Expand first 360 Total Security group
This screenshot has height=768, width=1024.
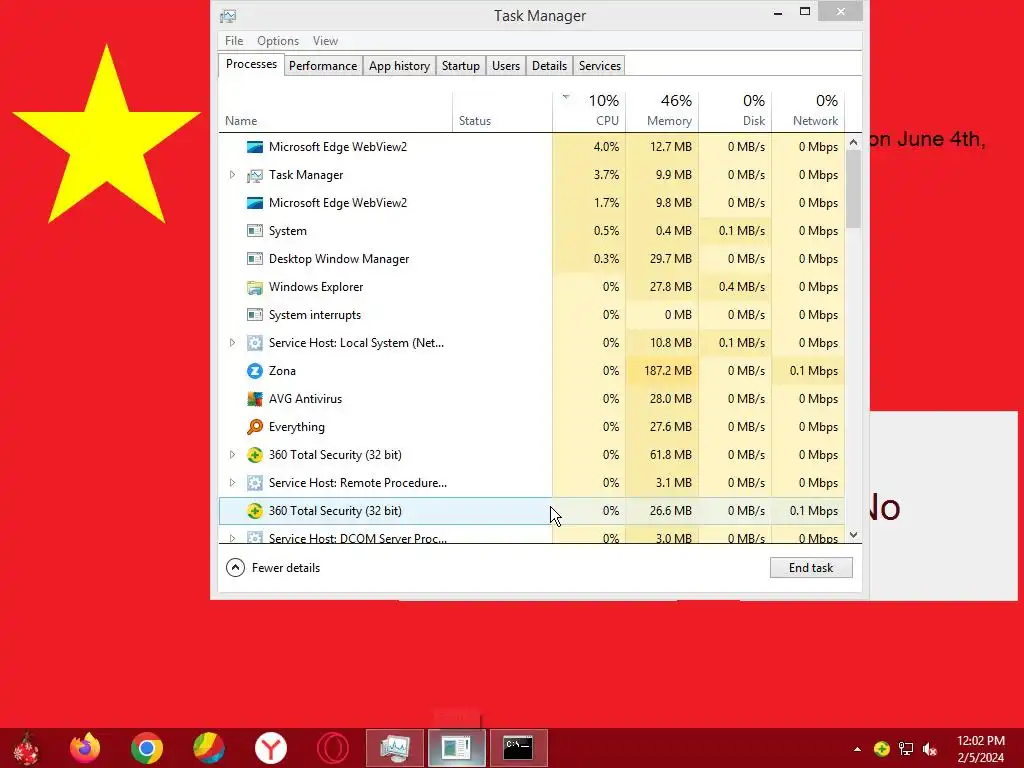coord(232,455)
